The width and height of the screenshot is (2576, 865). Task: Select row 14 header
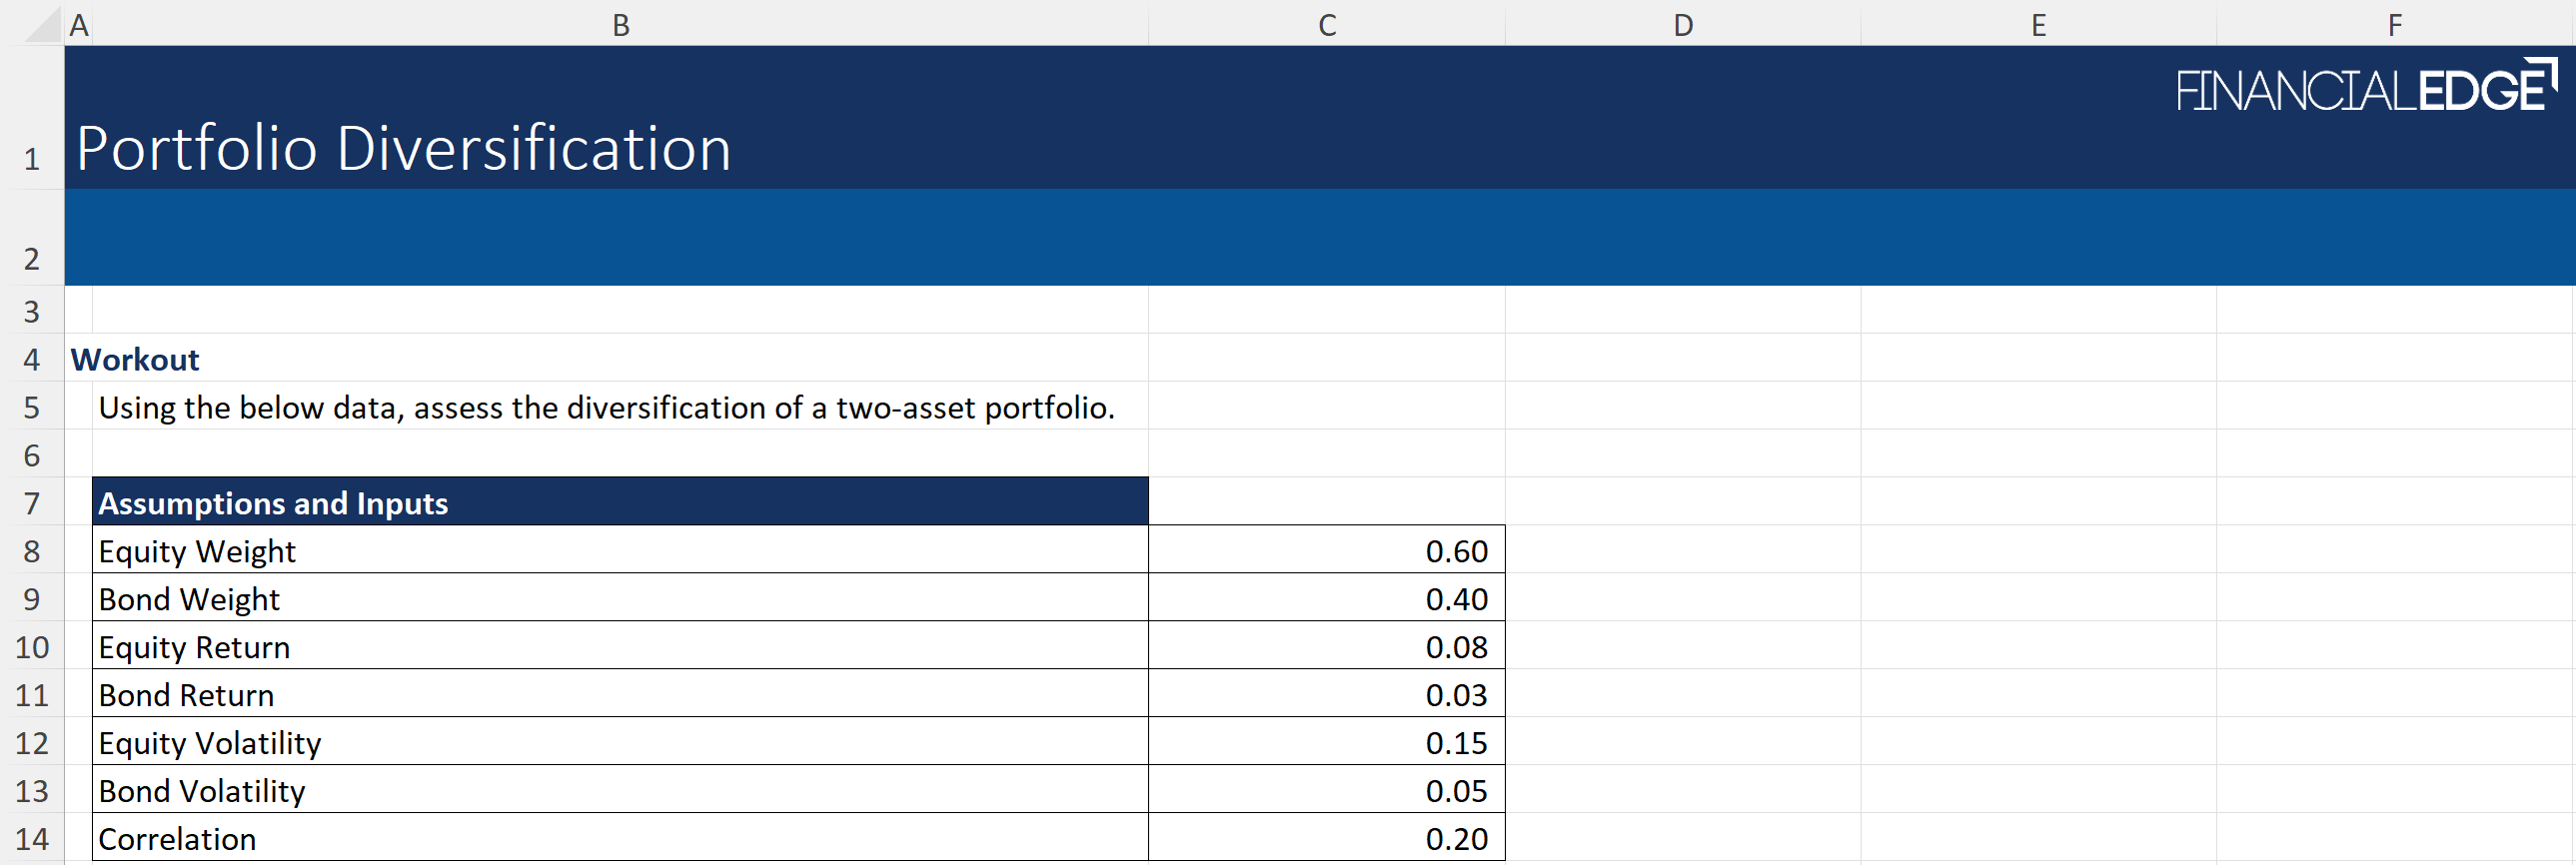tap(32, 839)
